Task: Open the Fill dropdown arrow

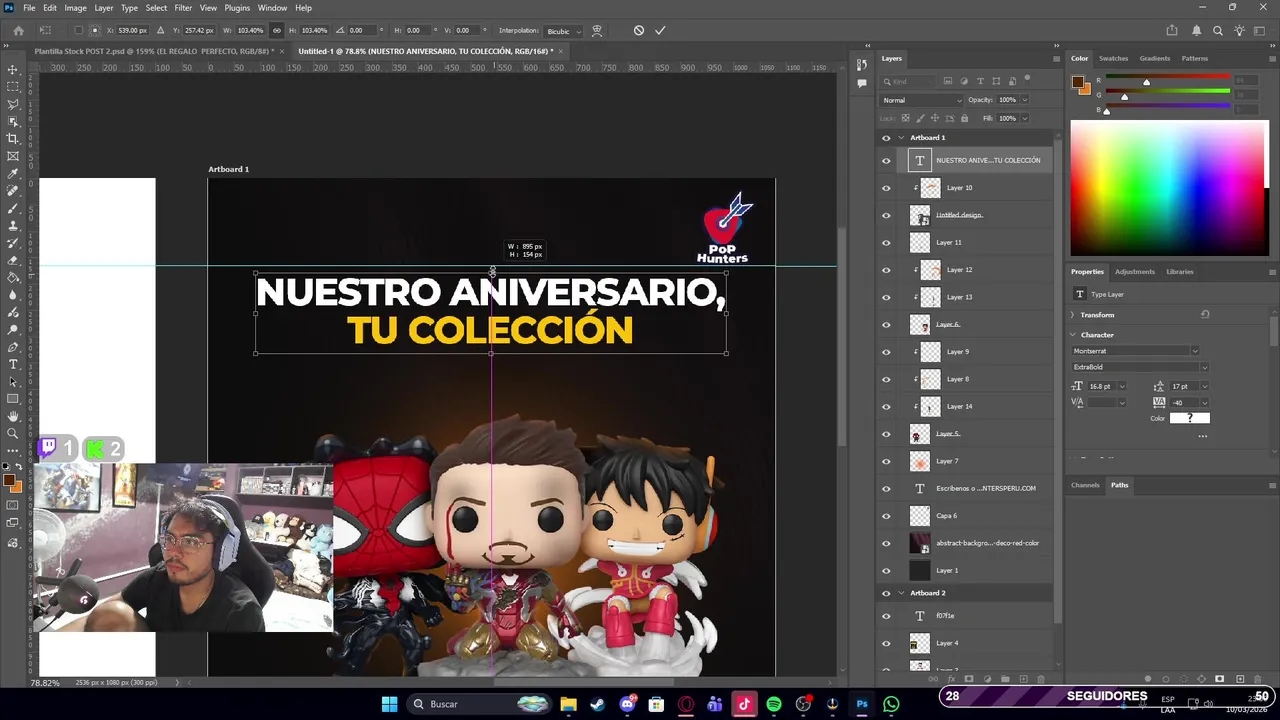Action: (1023, 118)
